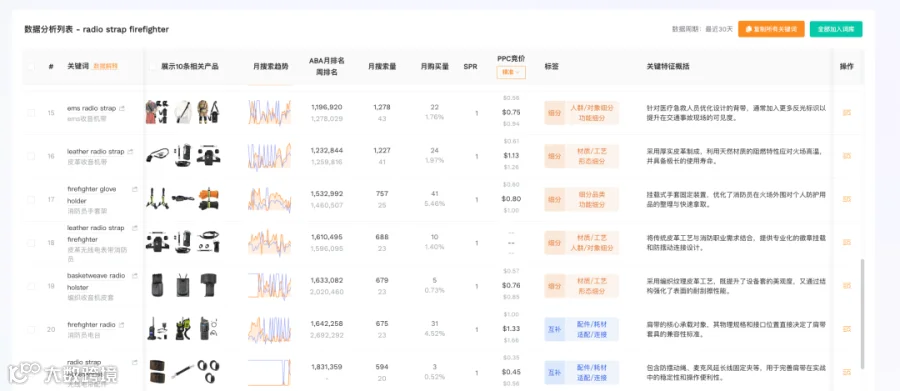
Task: Click the 关键词特征概括 column header
Action: tap(668, 67)
